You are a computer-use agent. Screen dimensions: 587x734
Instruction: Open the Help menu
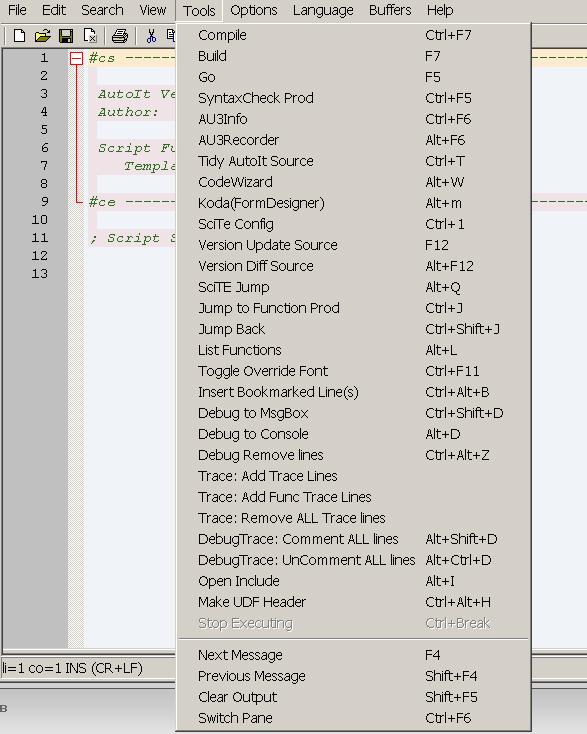click(x=440, y=10)
